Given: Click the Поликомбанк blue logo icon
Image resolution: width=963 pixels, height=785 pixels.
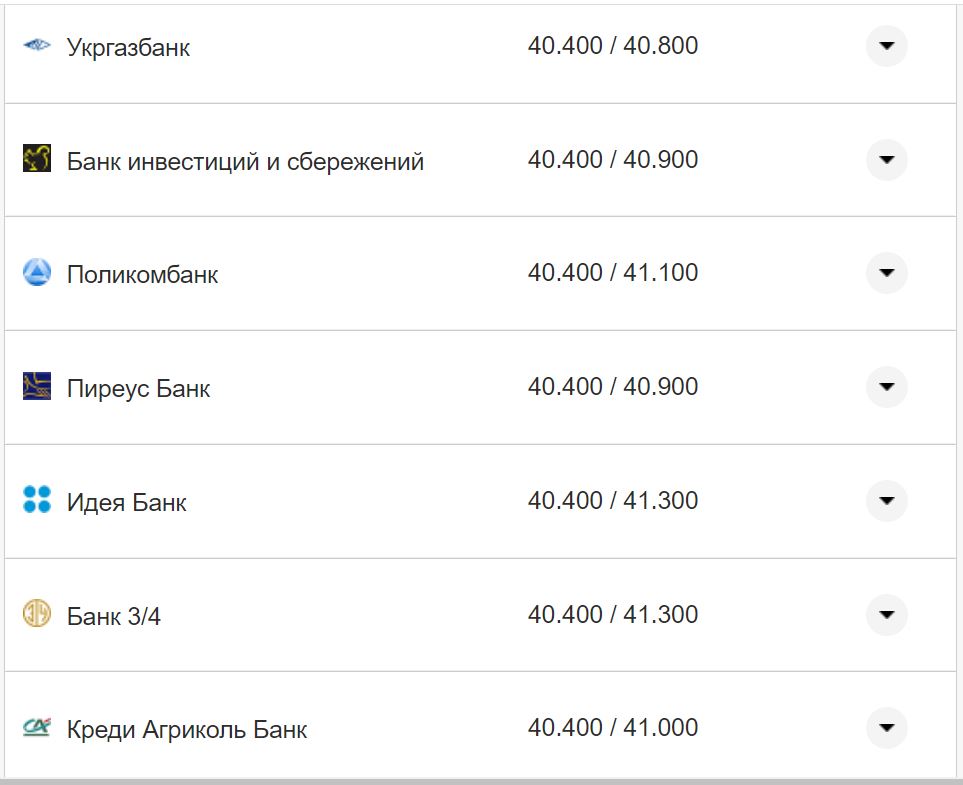Looking at the screenshot, I should pos(37,273).
